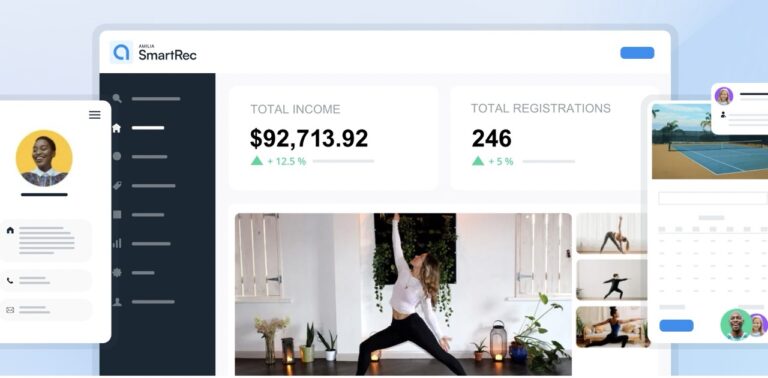Open the settings gear icon in sidebar
Viewport: 768px width, 378px height.
tap(117, 272)
